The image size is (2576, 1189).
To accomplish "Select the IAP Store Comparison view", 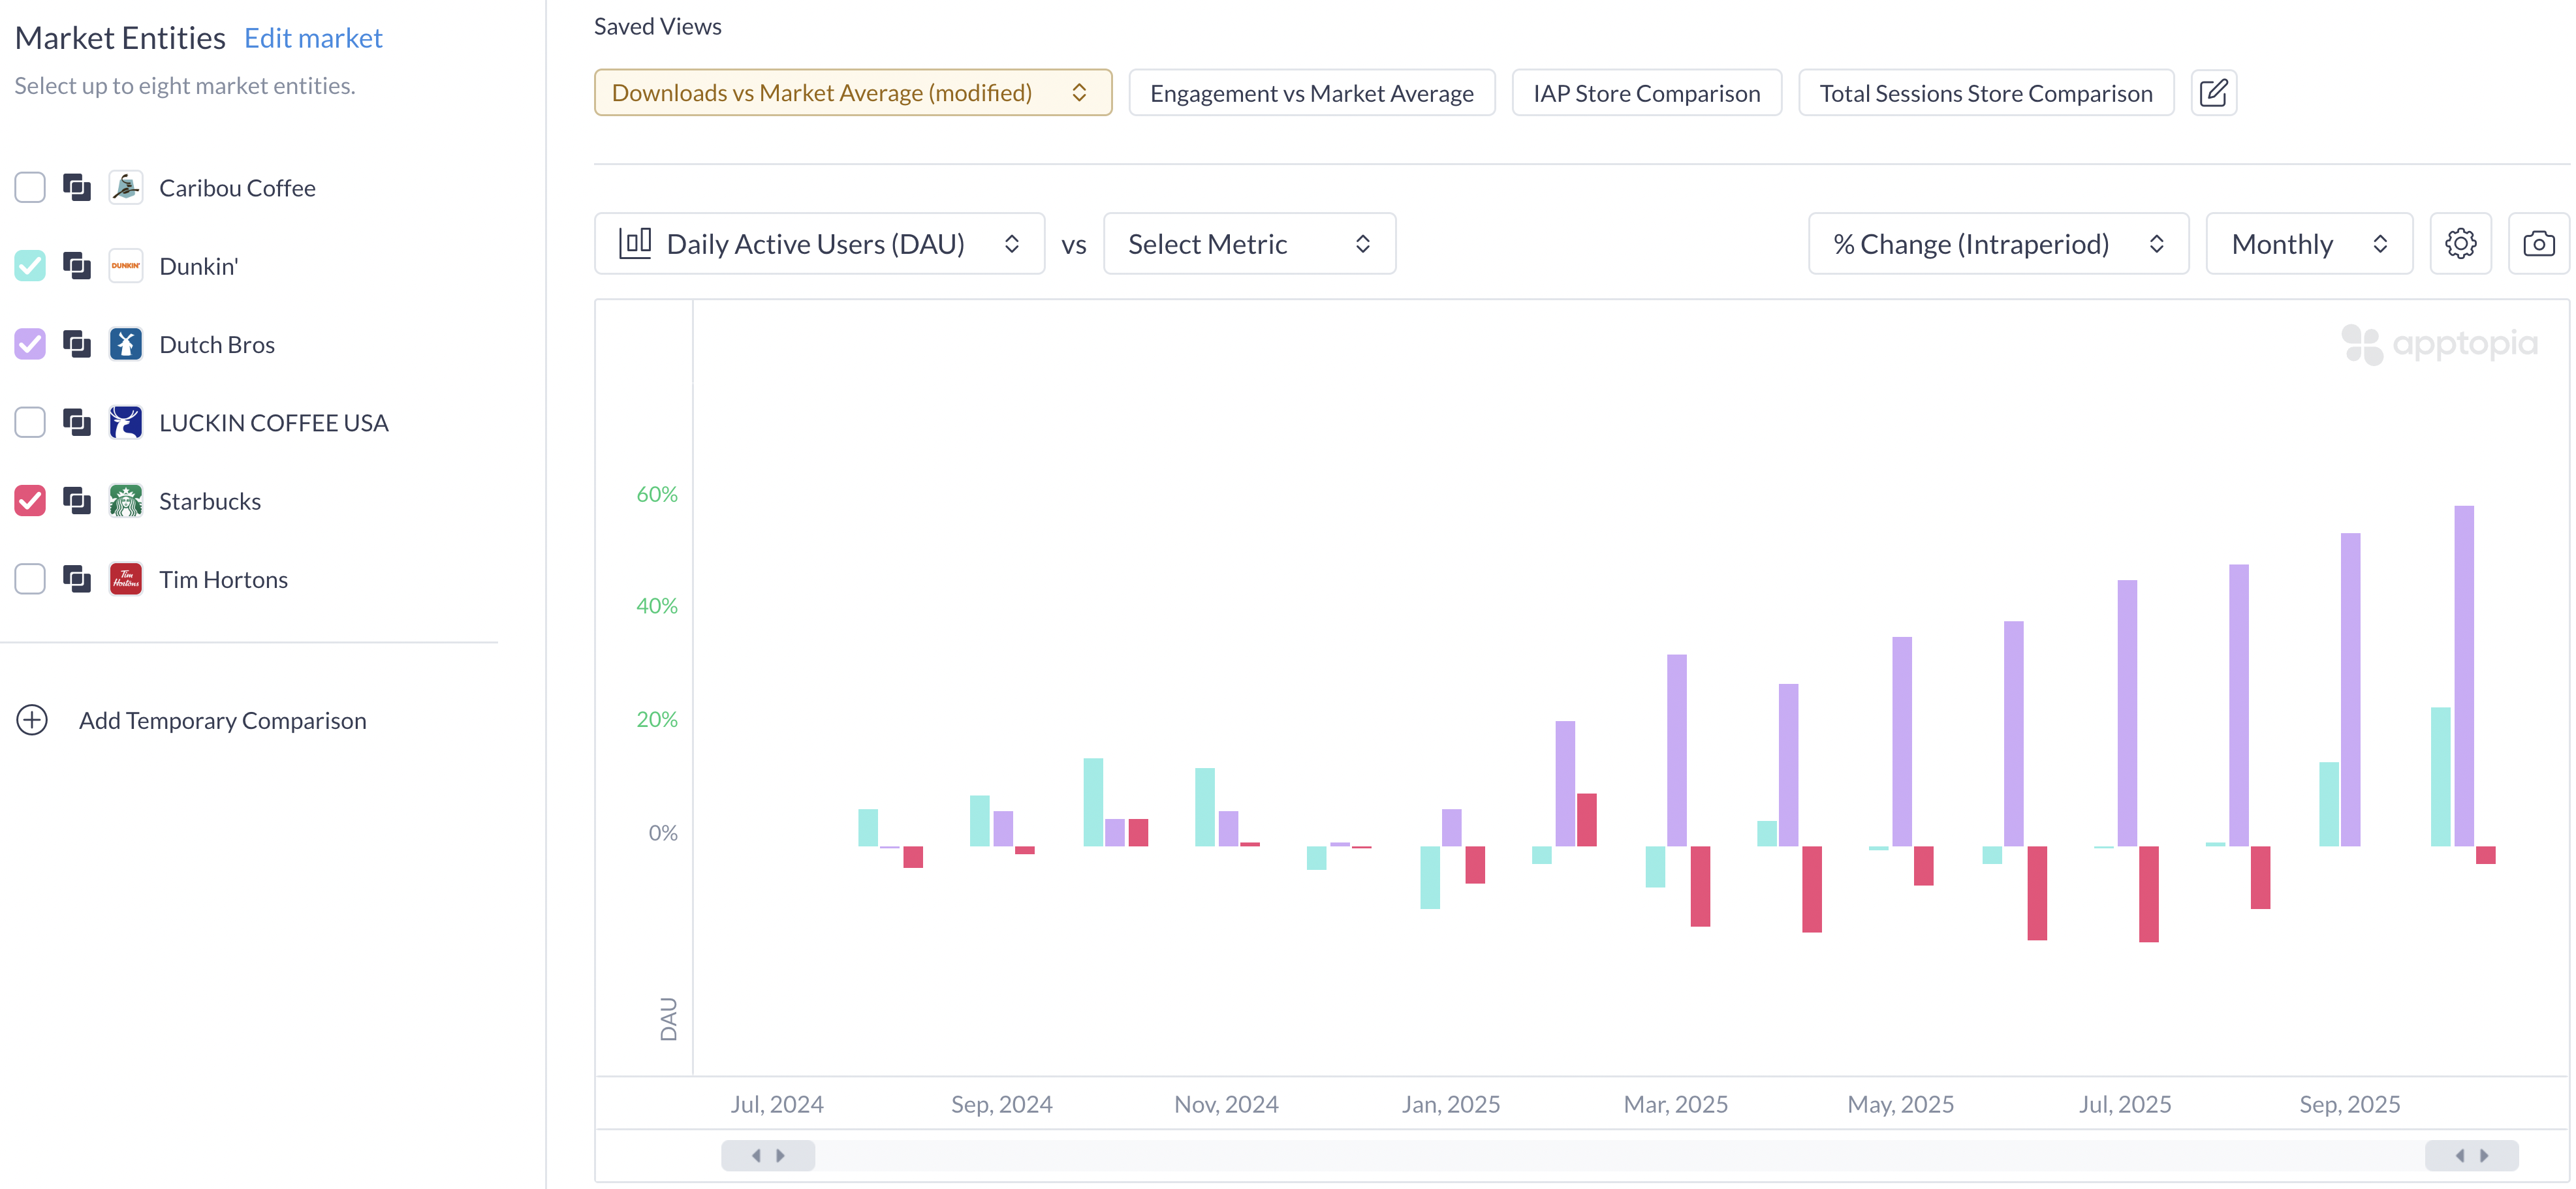I will [1646, 93].
